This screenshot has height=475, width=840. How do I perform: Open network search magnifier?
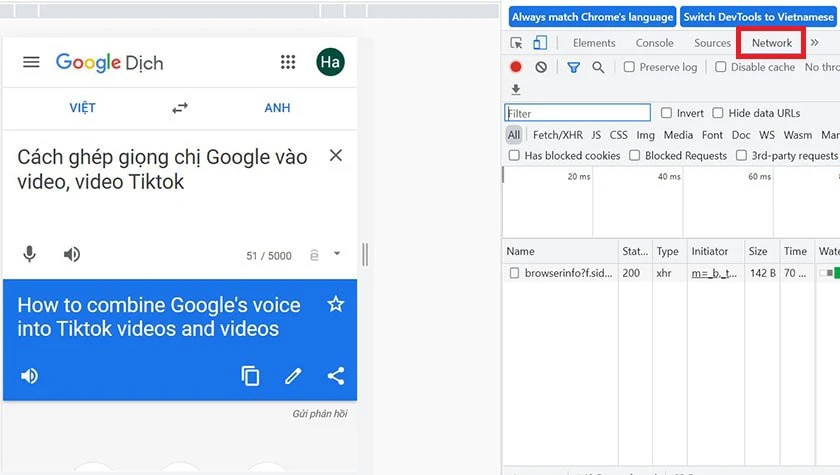598,67
